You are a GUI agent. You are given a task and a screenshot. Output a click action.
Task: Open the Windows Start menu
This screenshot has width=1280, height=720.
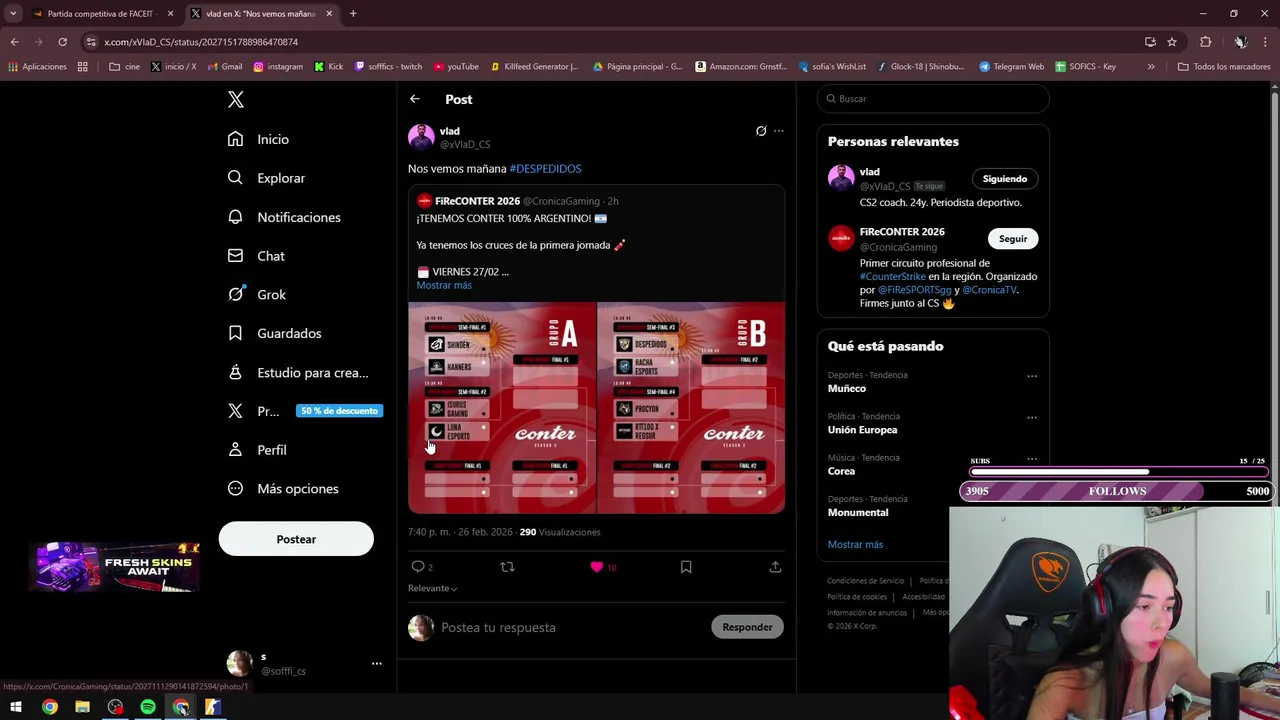(16, 707)
